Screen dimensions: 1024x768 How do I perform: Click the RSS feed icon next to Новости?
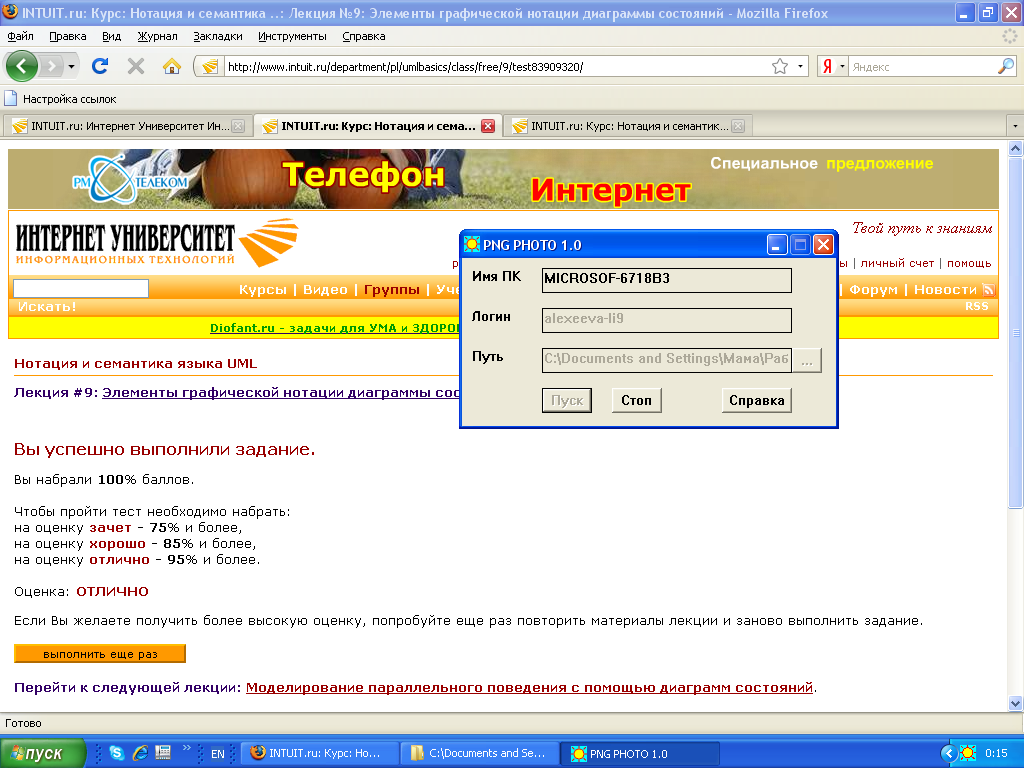(x=989, y=289)
